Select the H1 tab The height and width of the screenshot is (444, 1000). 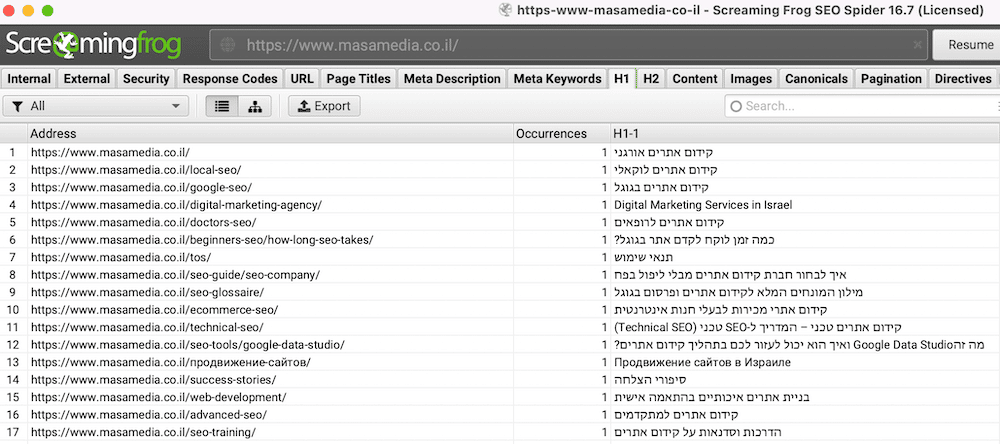[x=622, y=78]
